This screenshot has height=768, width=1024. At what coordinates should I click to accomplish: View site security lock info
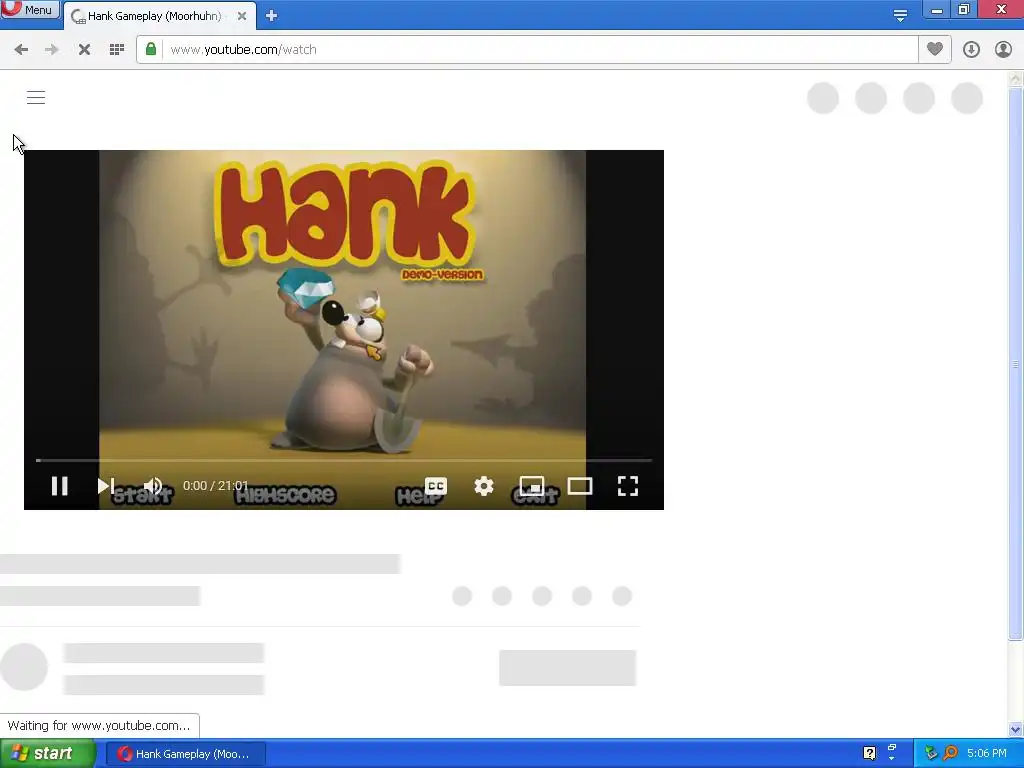tap(151, 49)
